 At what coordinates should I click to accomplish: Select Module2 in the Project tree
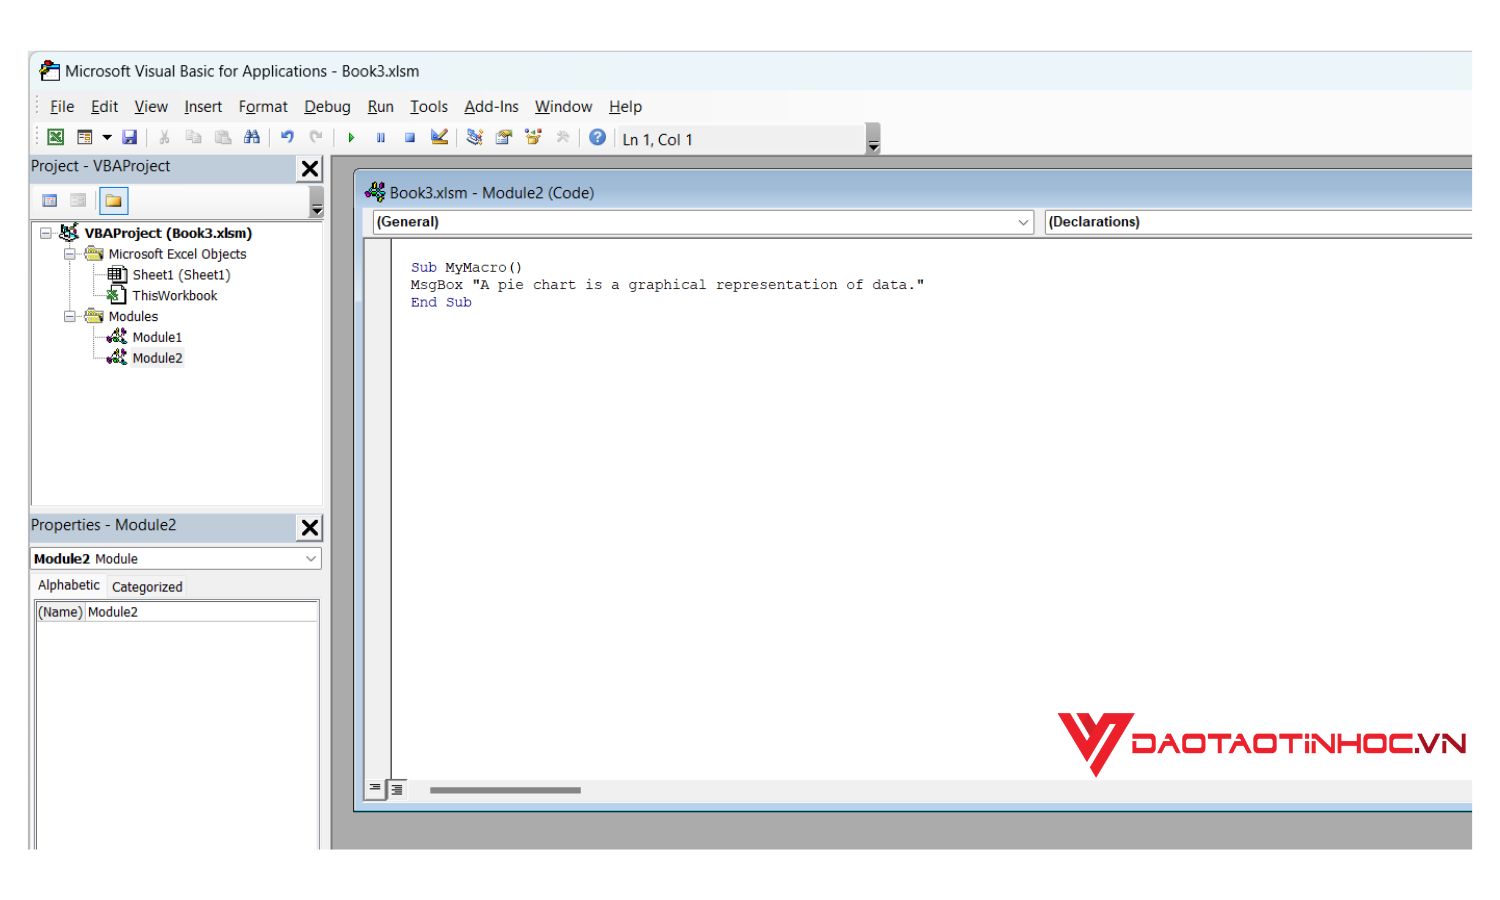coord(157,358)
